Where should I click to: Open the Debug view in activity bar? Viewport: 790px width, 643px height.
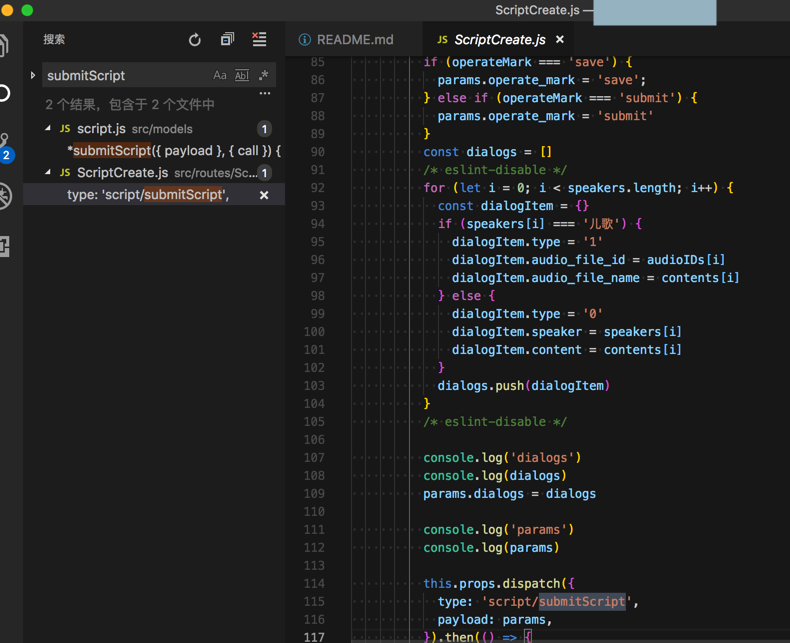pos(4,196)
